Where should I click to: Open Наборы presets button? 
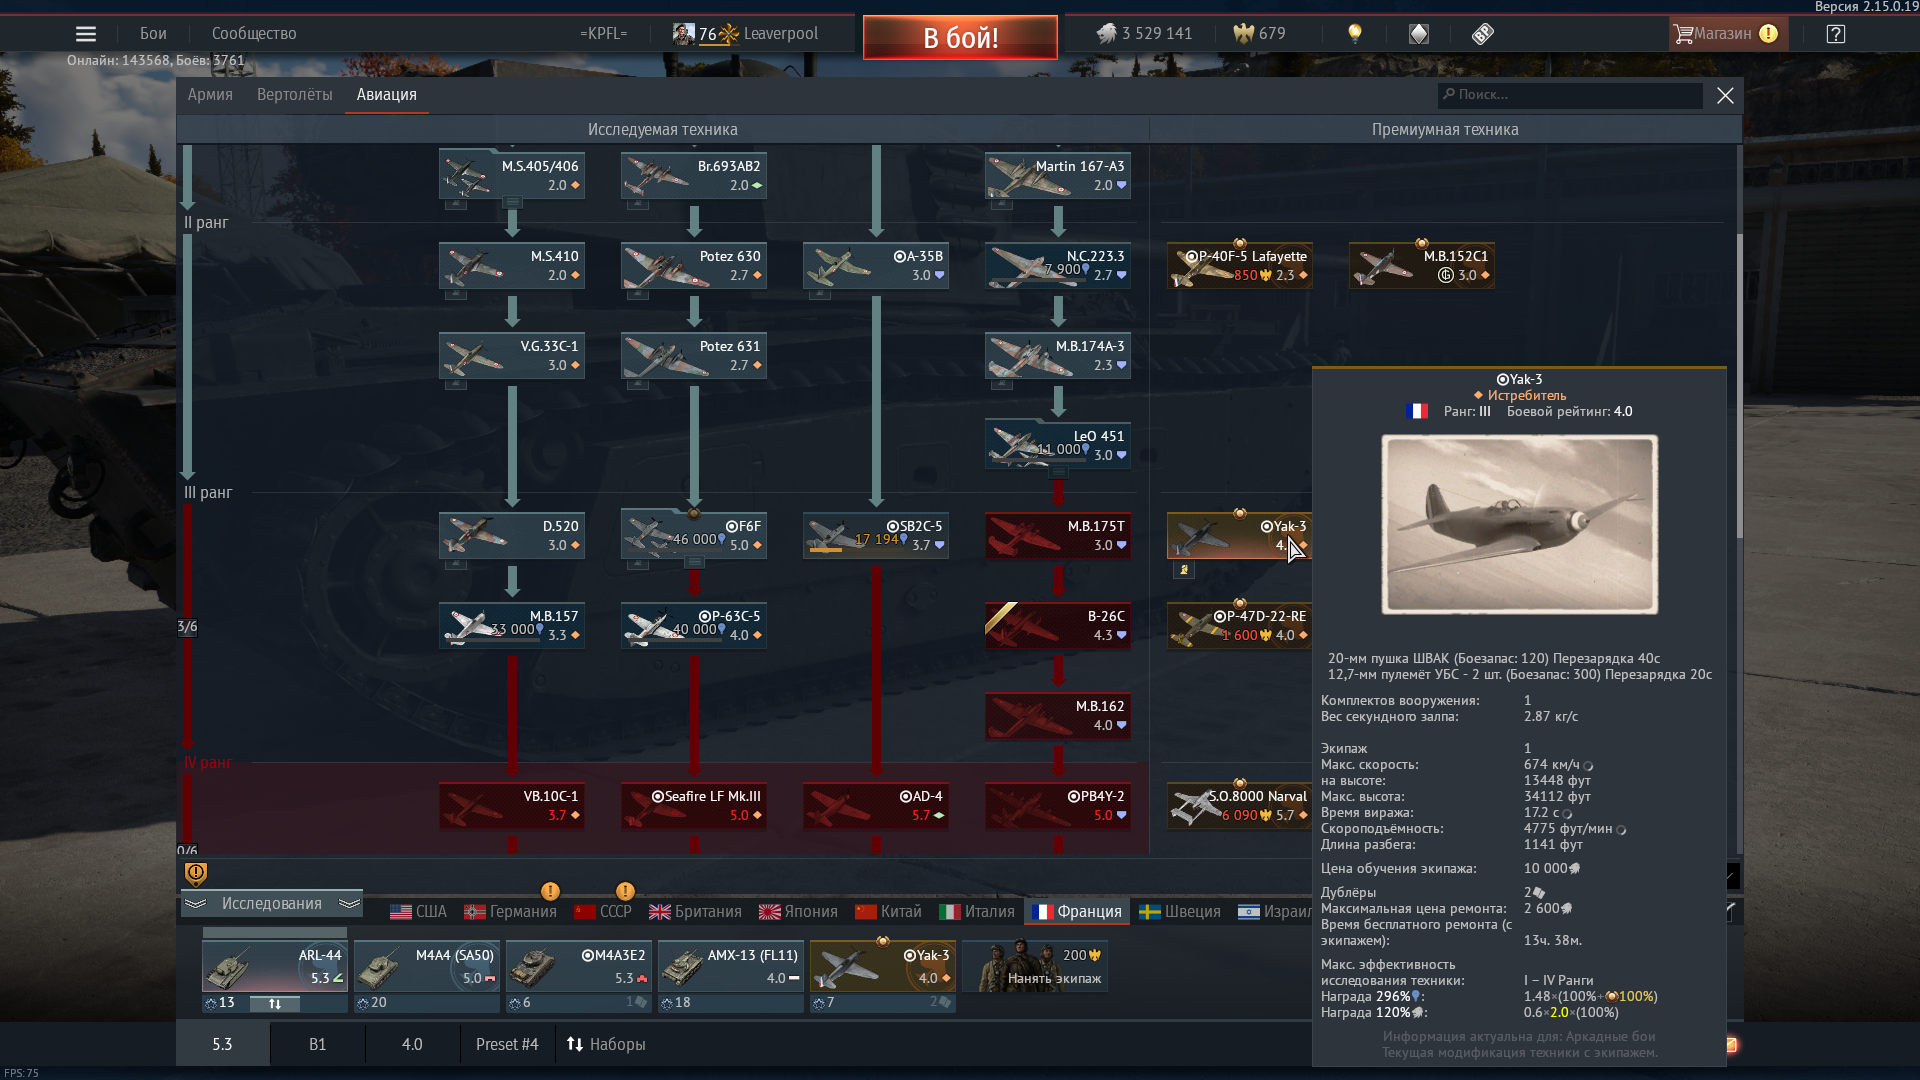tap(606, 1045)
